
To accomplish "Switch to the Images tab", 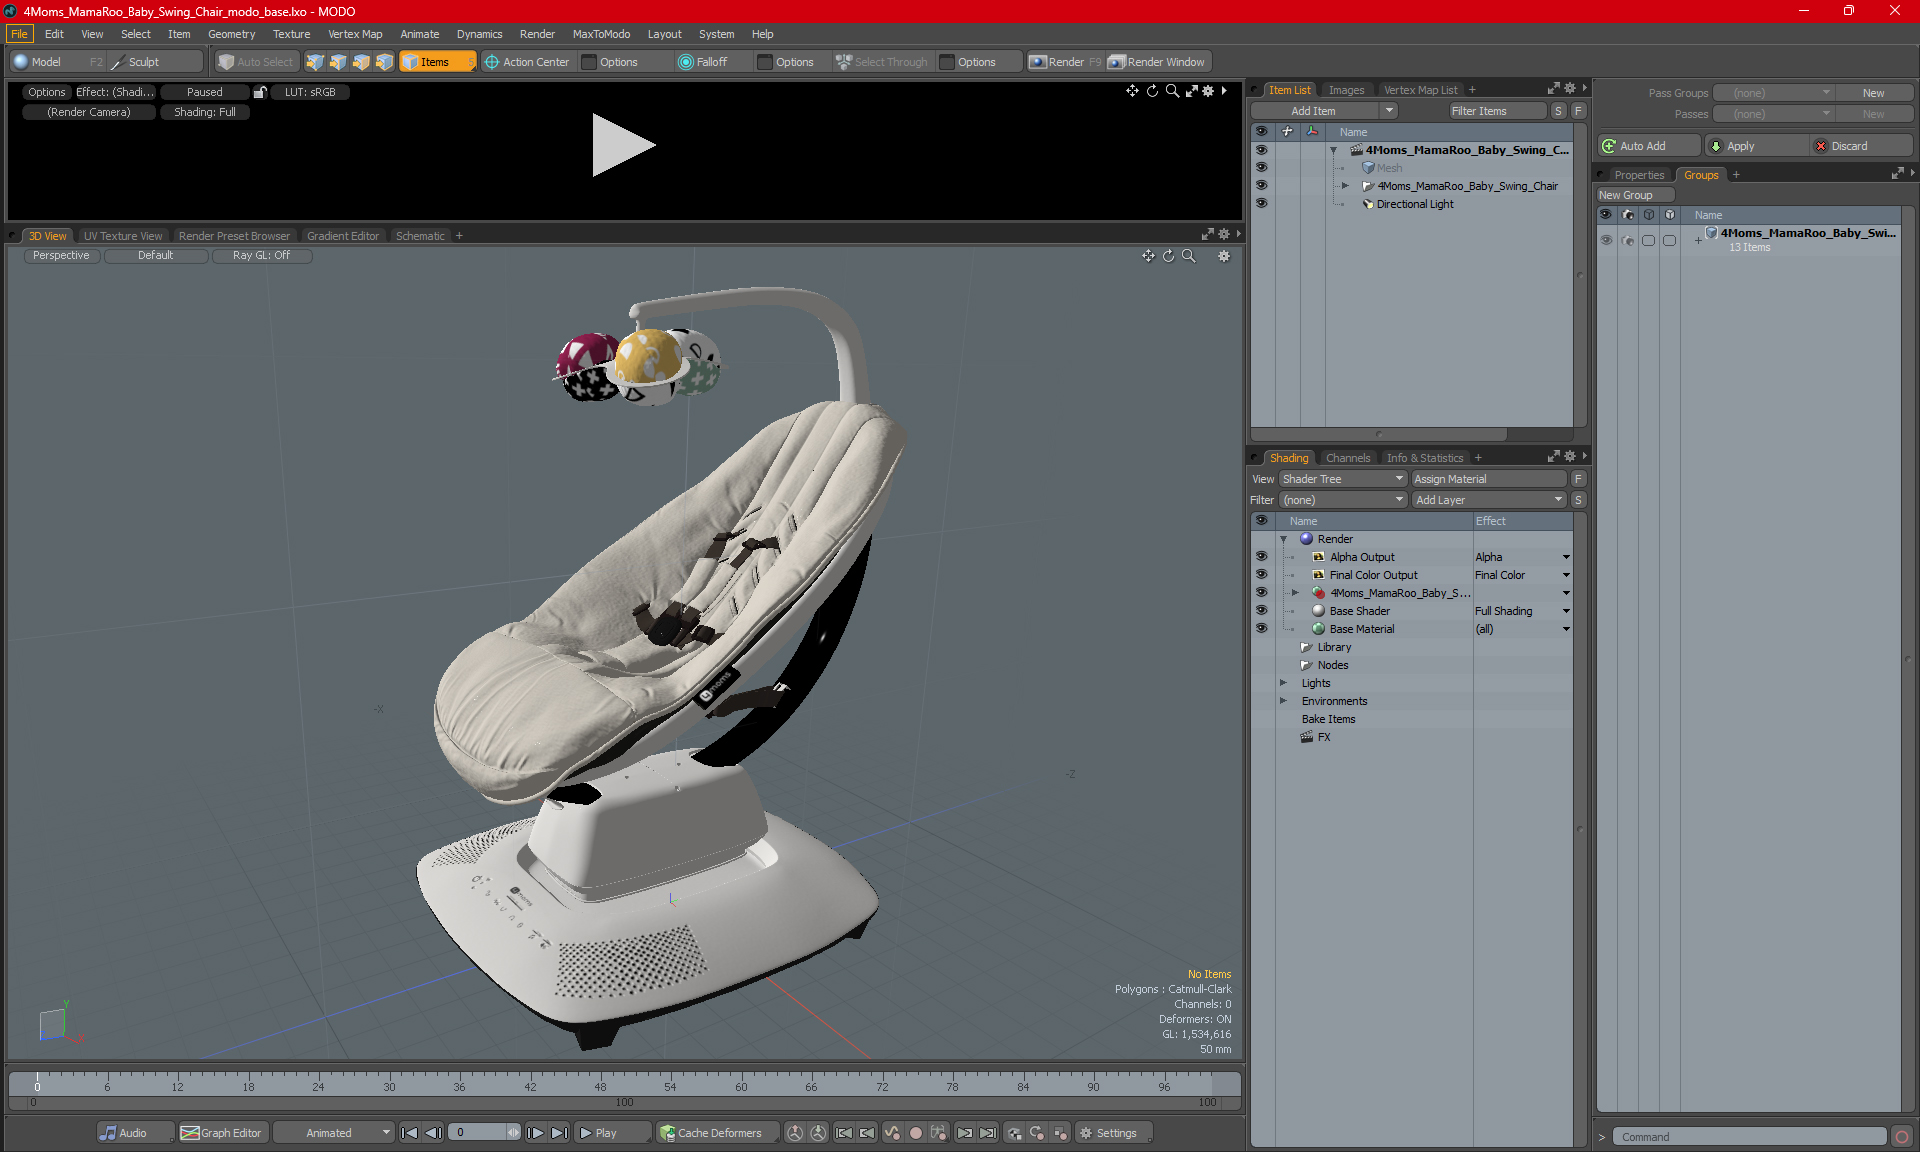I will click(x=1346, y=90).
